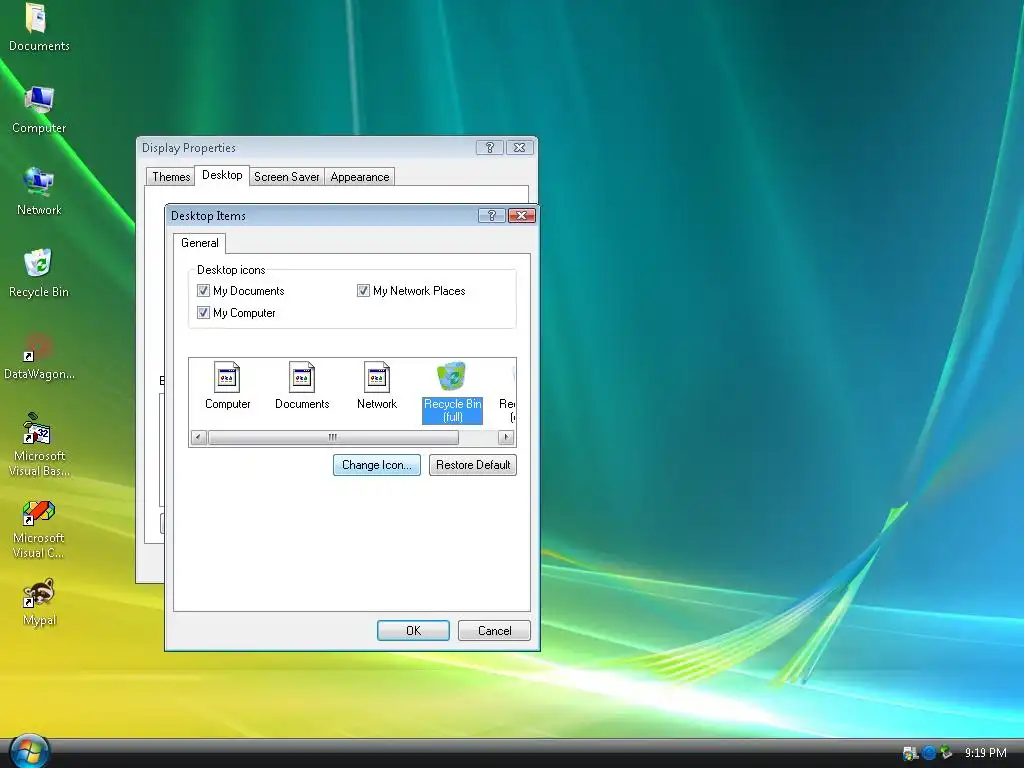Uncheck the My Network Places checkbox
The image size is (1024, 768).
pos(363,291)
